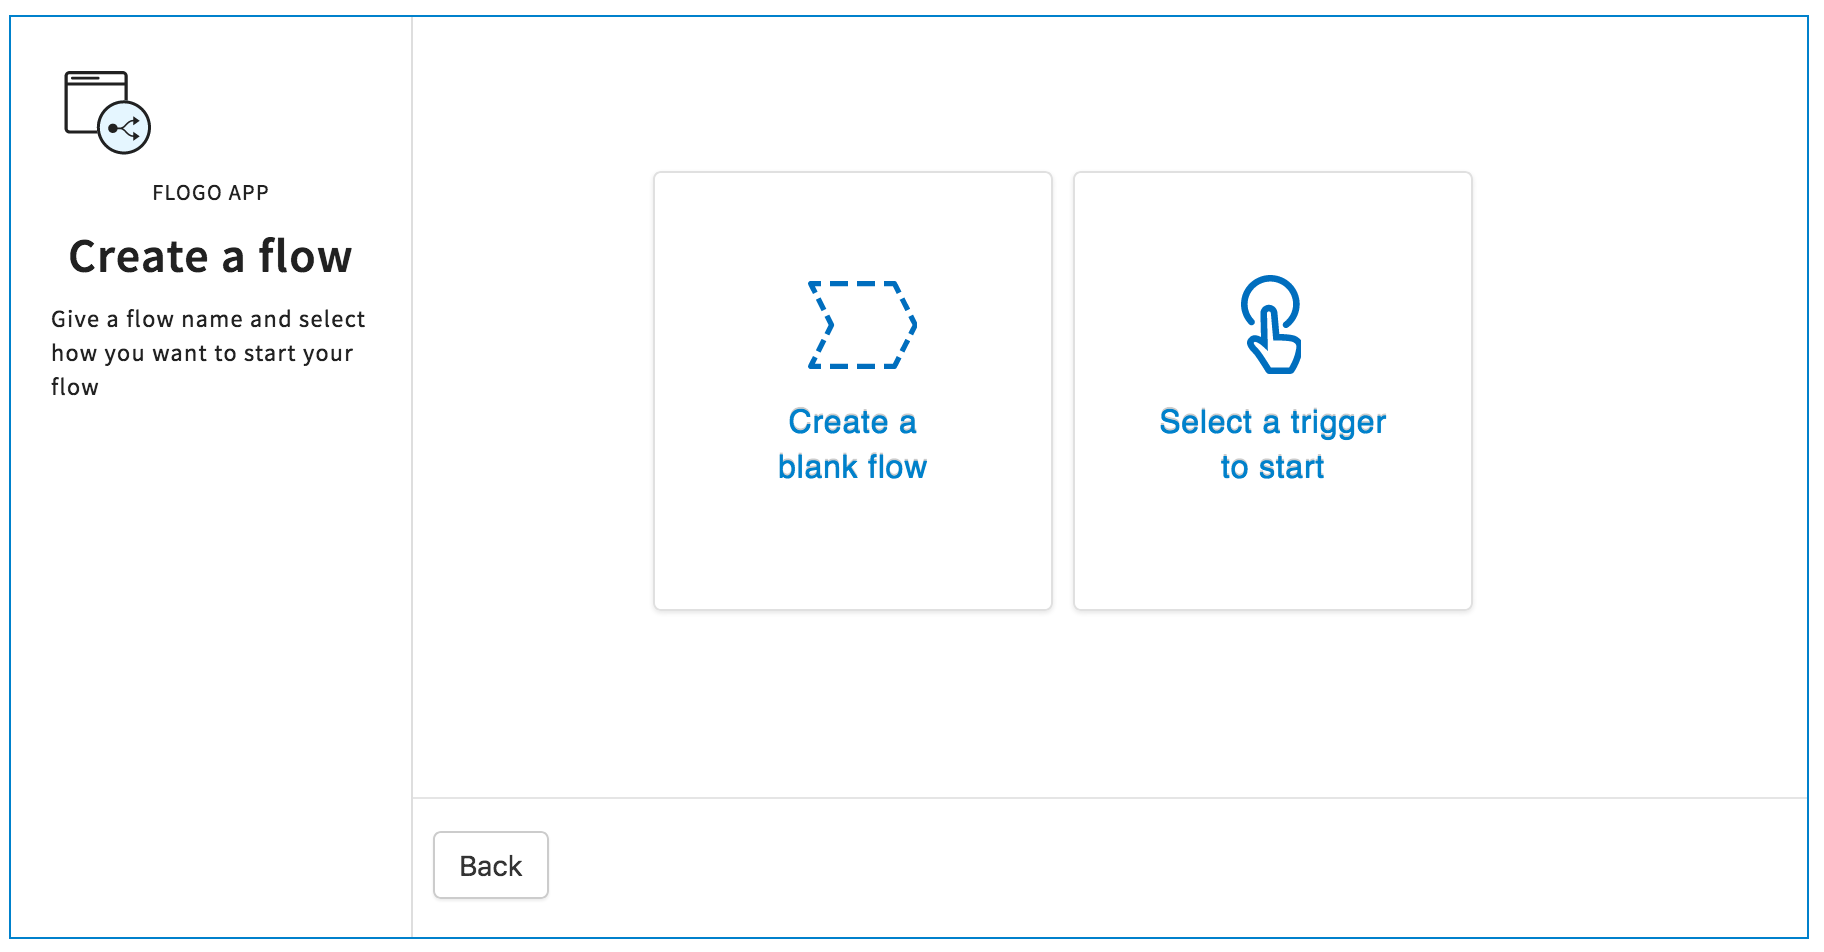
Task: Click the branching-arrows circle badge on the Flogo icon
Action: click(x=125, y=128)
